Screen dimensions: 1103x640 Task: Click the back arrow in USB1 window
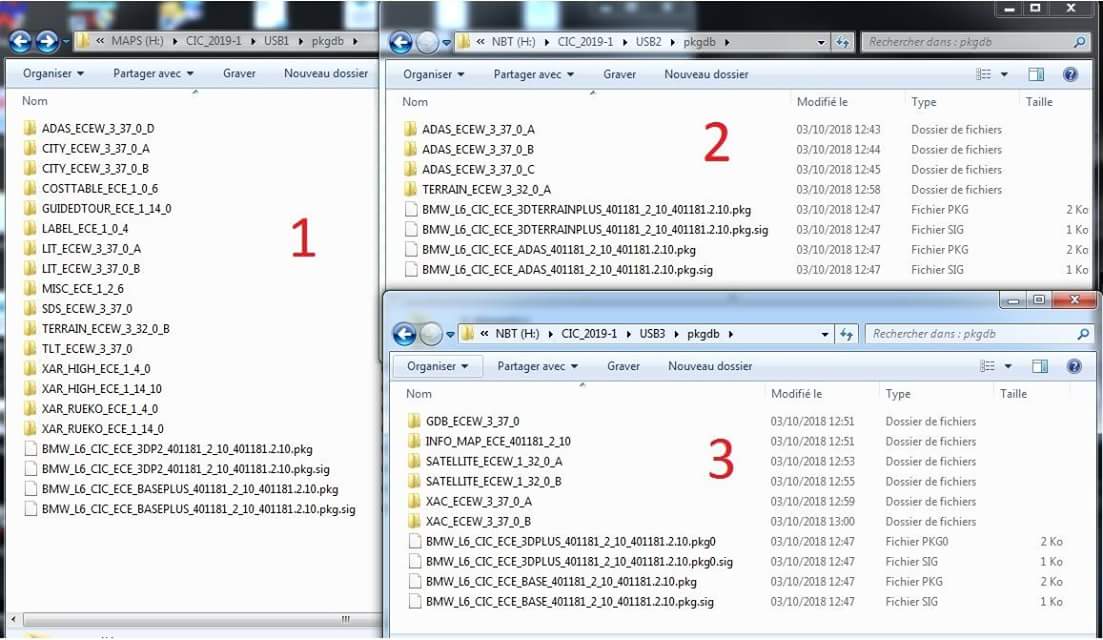click(20, 42)
